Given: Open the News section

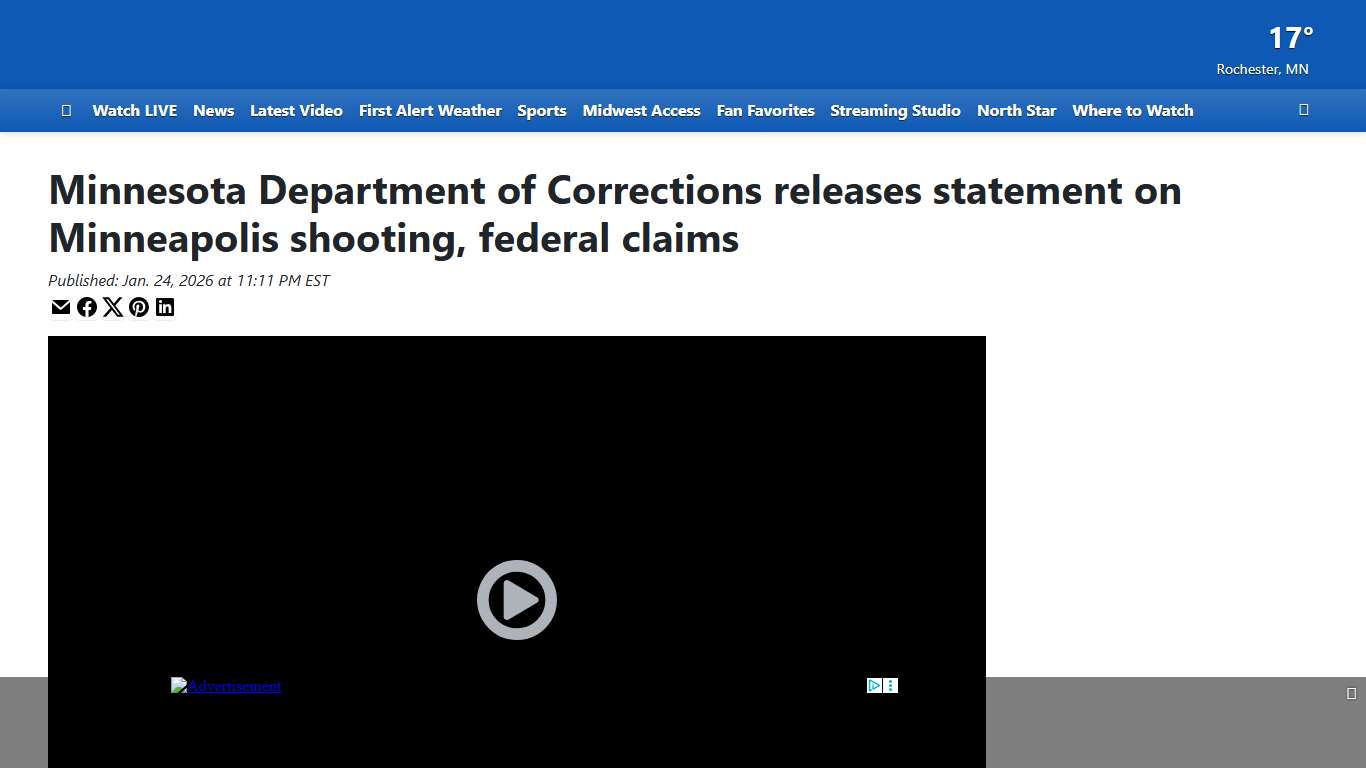Looking at the screenshot, I should [213, 110].
